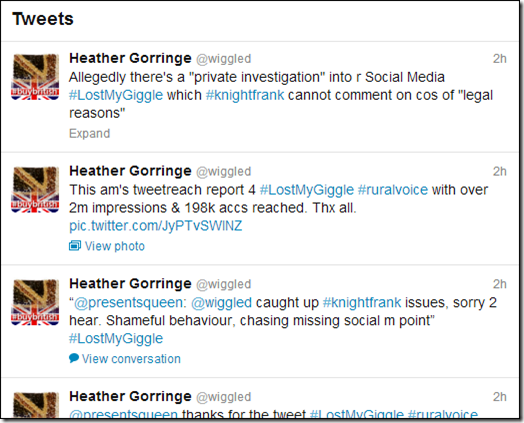The image size is (524, 423).
Task: Click the 2h timestamp on the first tweet
Action: 500,59
